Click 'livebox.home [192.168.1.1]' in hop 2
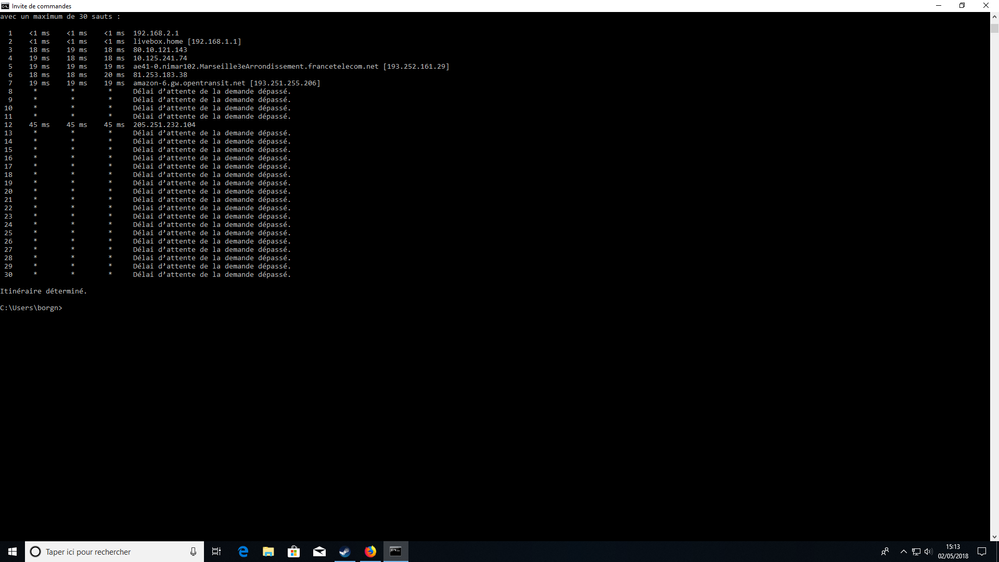The width and height of the screenshot is (999, 562). [x=187, y=41]
